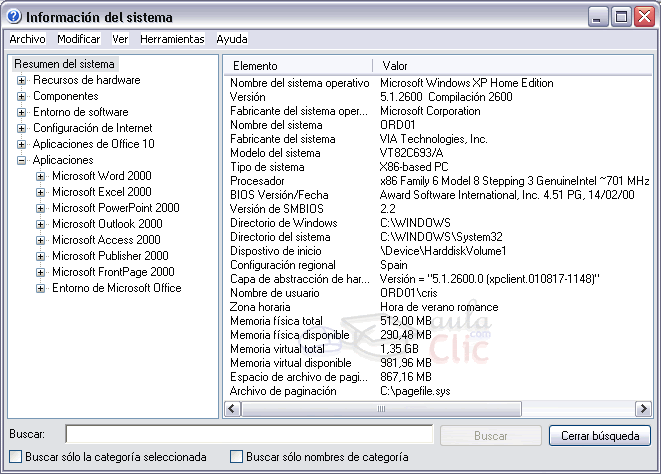Expand Recursos de hardware node

click(21, 80)
